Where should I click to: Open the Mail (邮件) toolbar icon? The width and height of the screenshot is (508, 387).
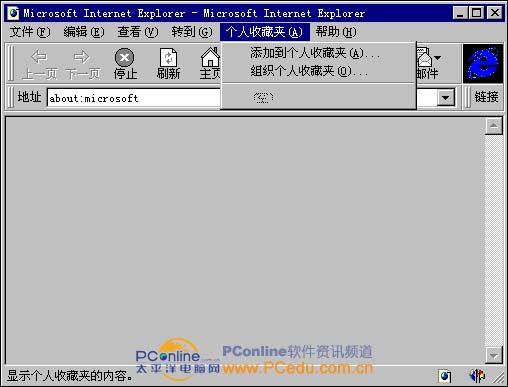click(425, 57)
